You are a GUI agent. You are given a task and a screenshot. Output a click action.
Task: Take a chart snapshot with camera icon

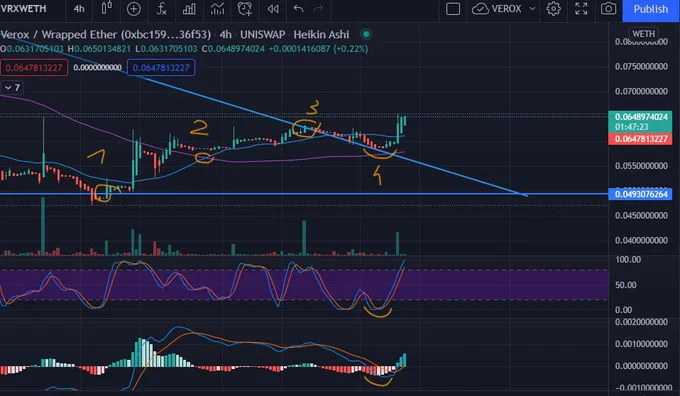point(608,9)
